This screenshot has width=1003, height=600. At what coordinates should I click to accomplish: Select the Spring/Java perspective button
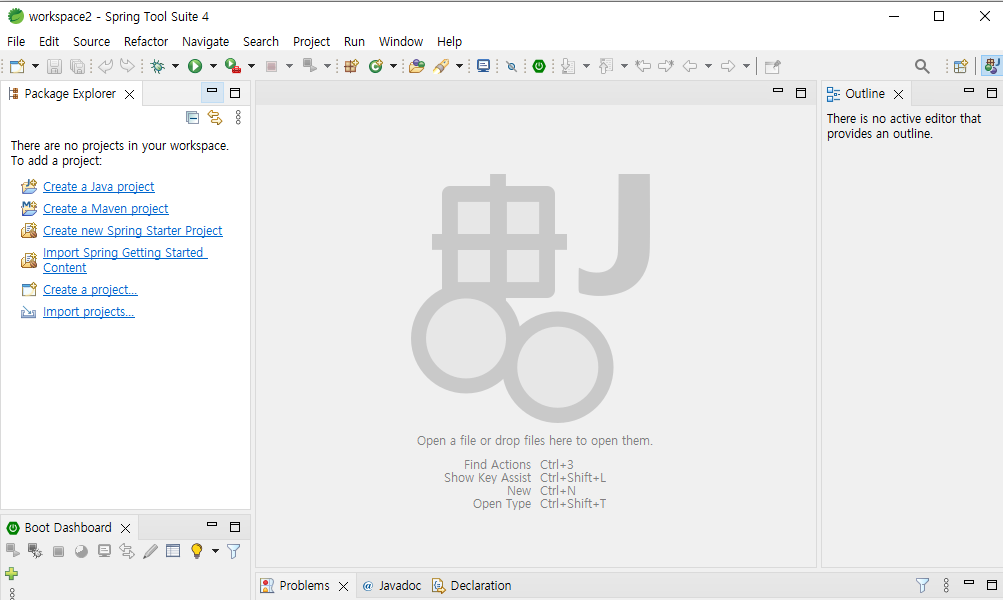point(991,66)
